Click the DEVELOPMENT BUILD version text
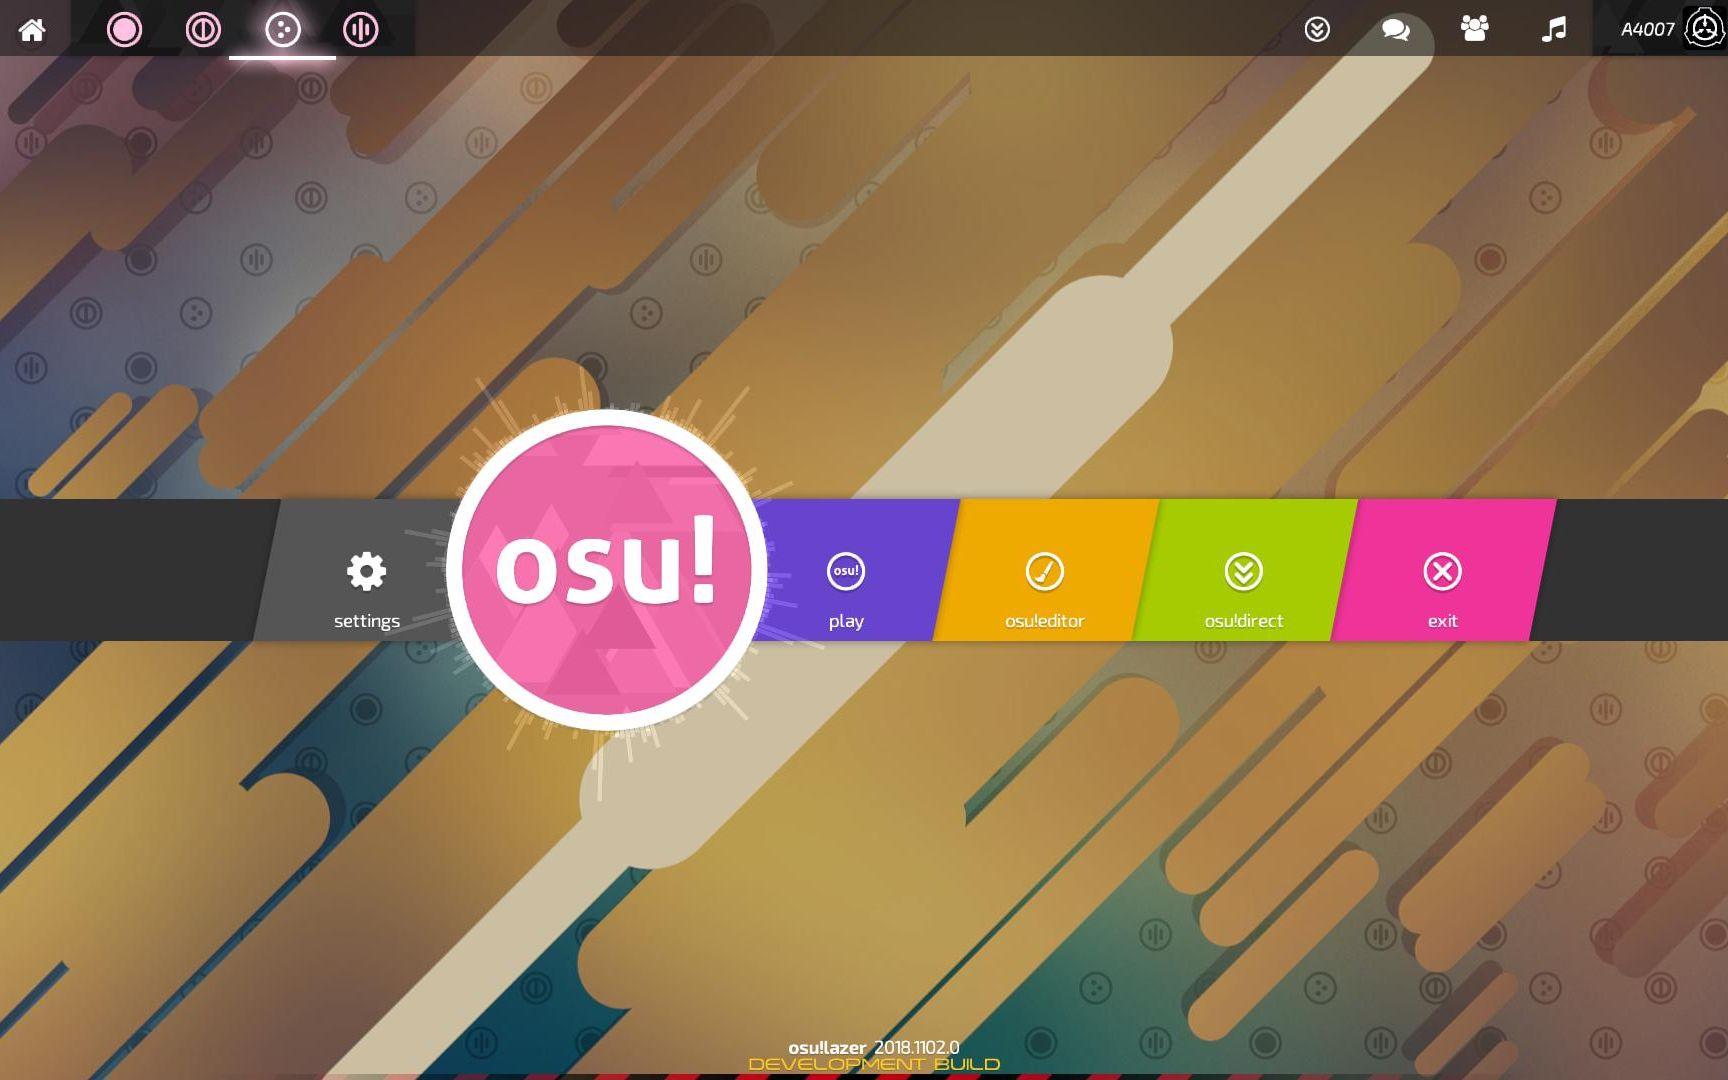Screen dimensions: 1728x1080 click(873, 1066)
